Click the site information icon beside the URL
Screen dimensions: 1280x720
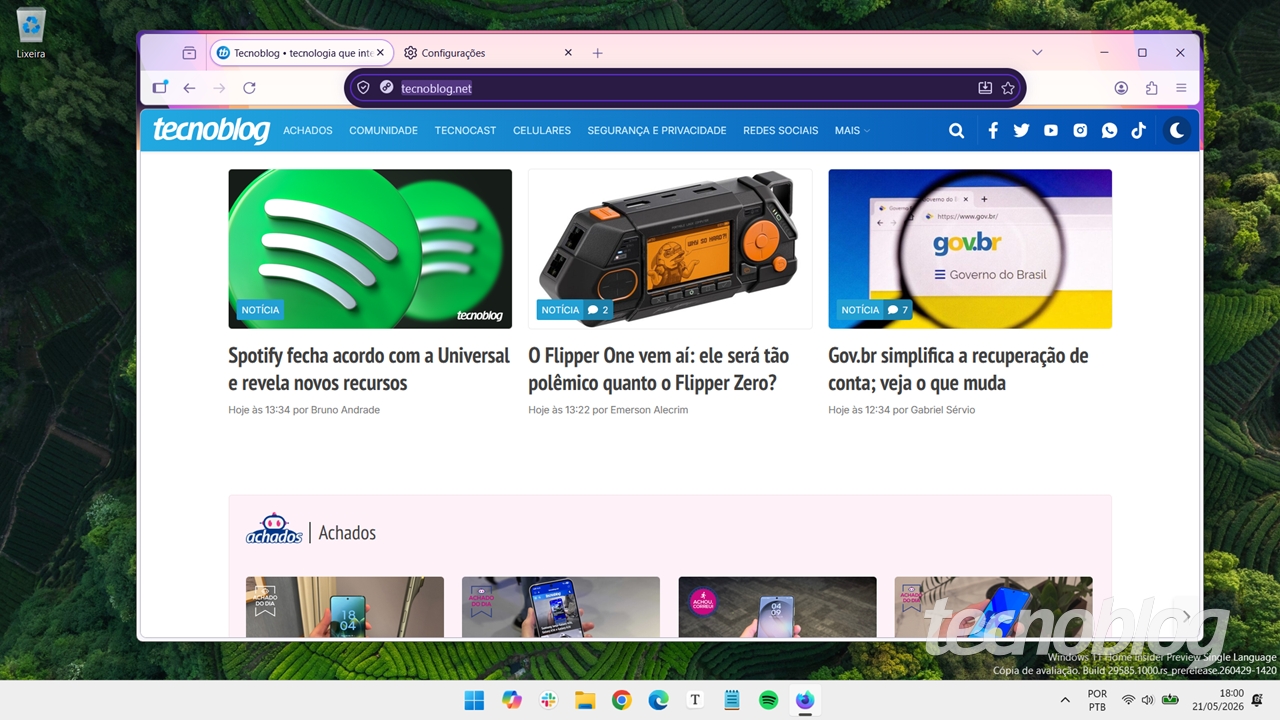tap(386, 88)
